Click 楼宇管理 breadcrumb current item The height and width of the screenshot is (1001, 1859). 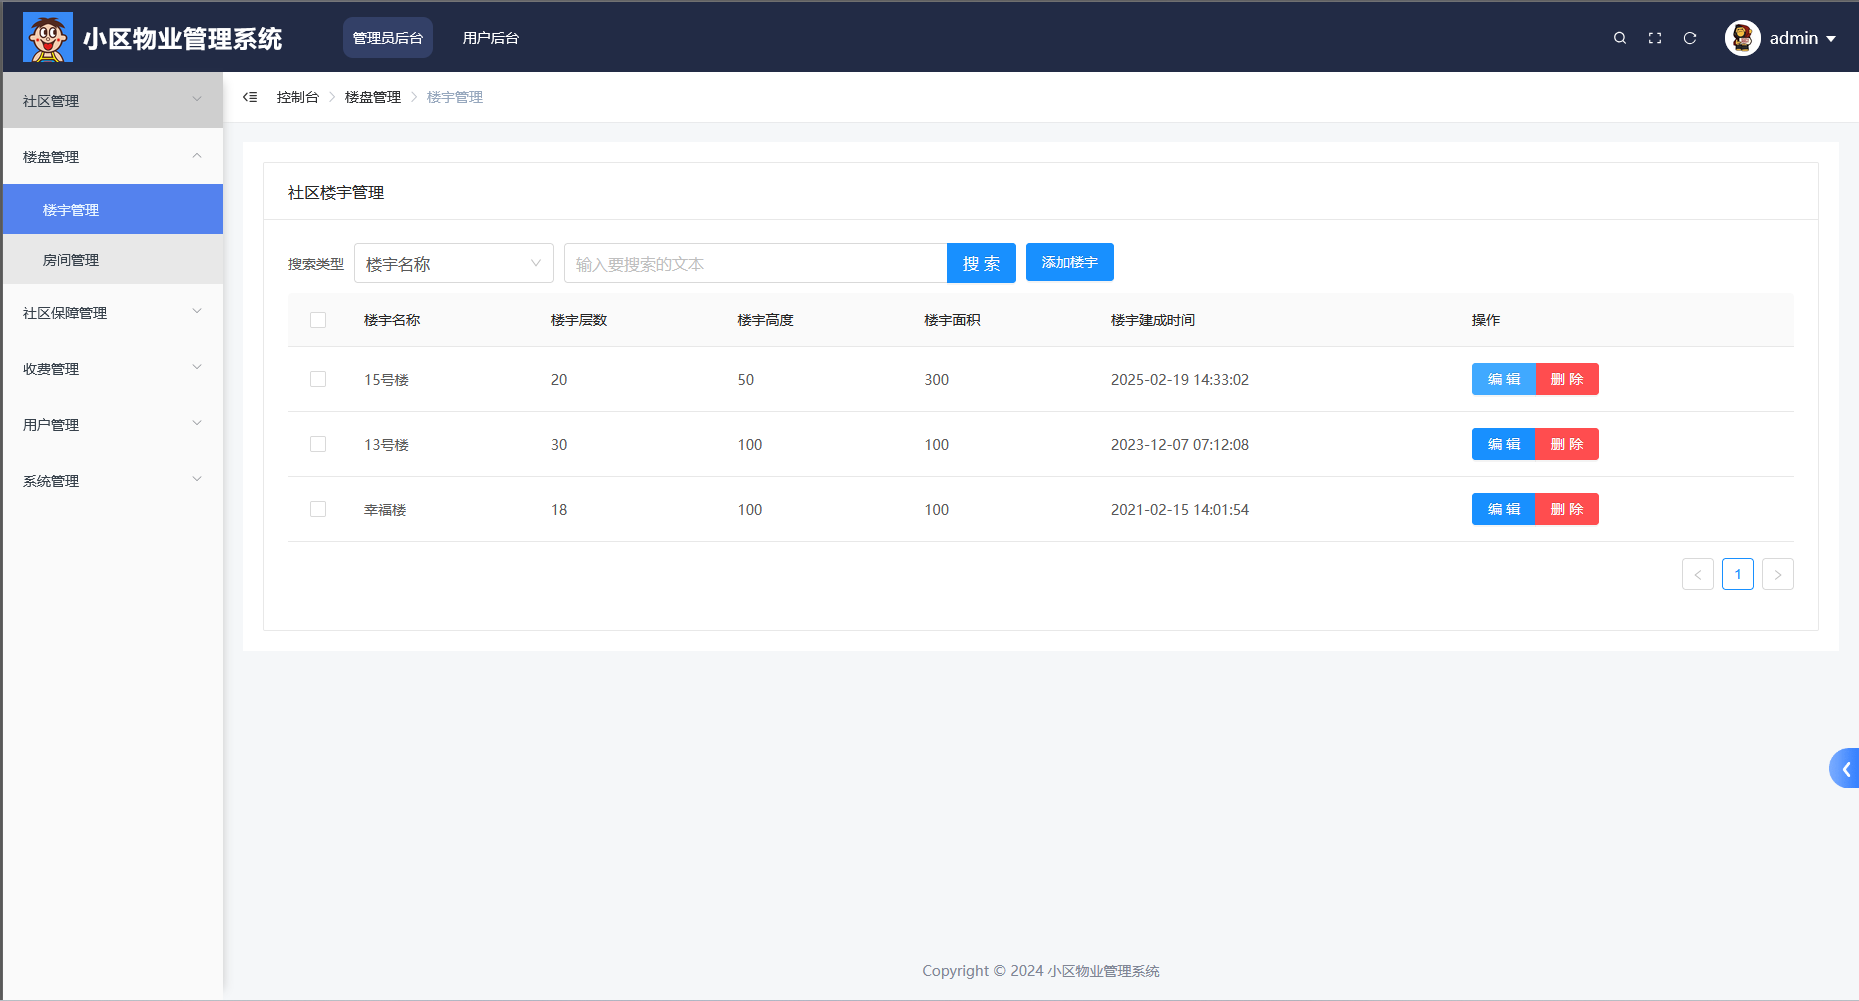(x=455, y=97)
